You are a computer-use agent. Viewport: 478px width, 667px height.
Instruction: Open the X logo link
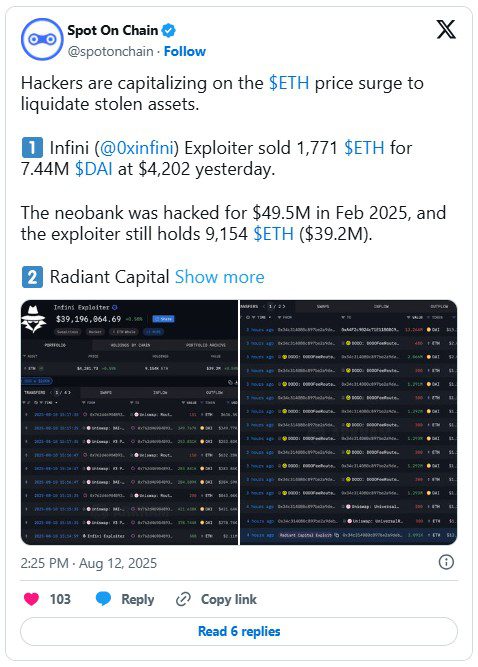[446, 29]
